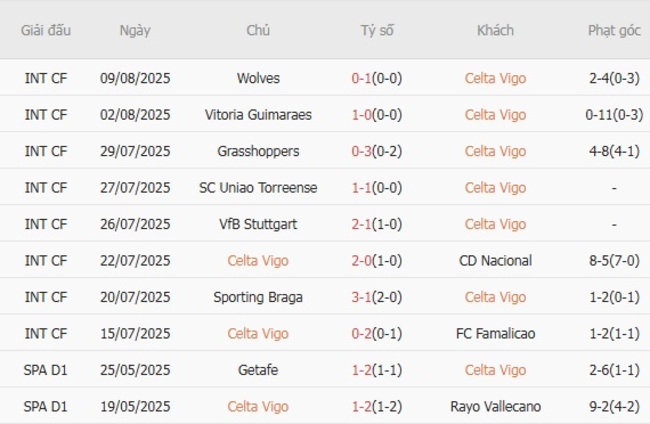
Task: Select the Tỷ số column header
Action: pos(377,30)
